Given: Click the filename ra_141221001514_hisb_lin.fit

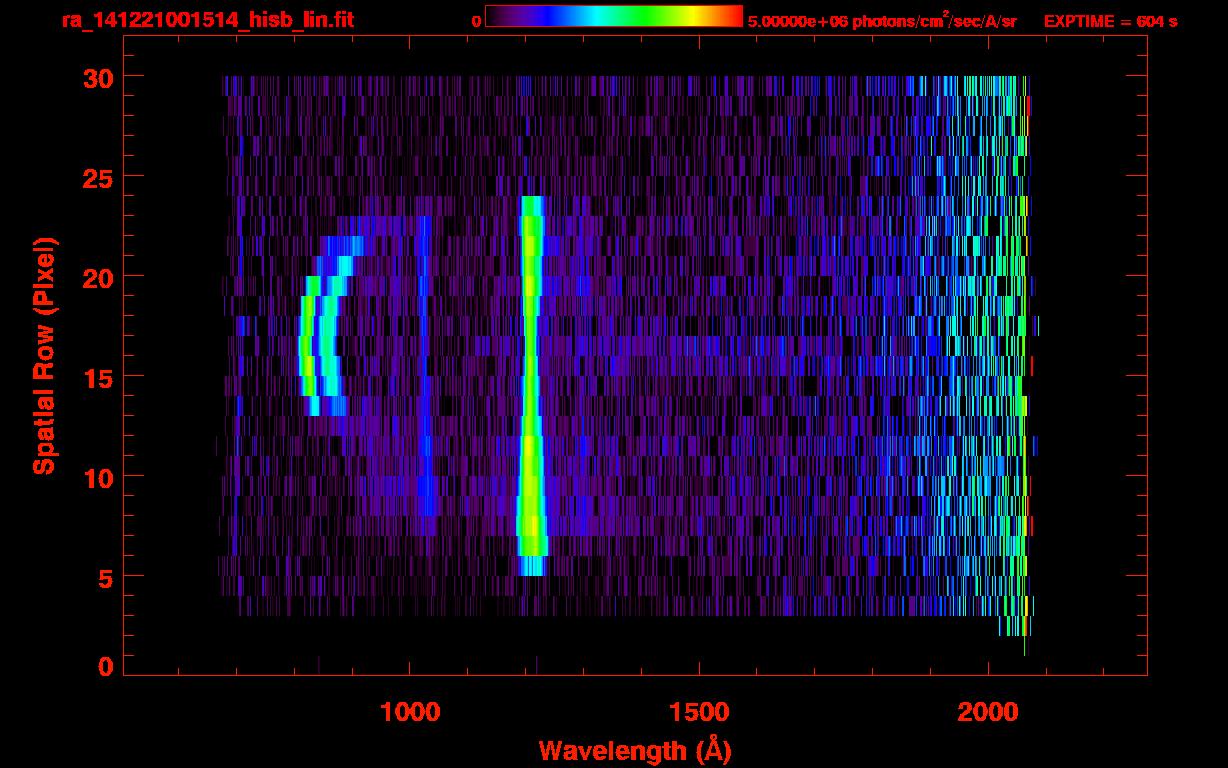Looking at the screenshot, I should (207, 19).
